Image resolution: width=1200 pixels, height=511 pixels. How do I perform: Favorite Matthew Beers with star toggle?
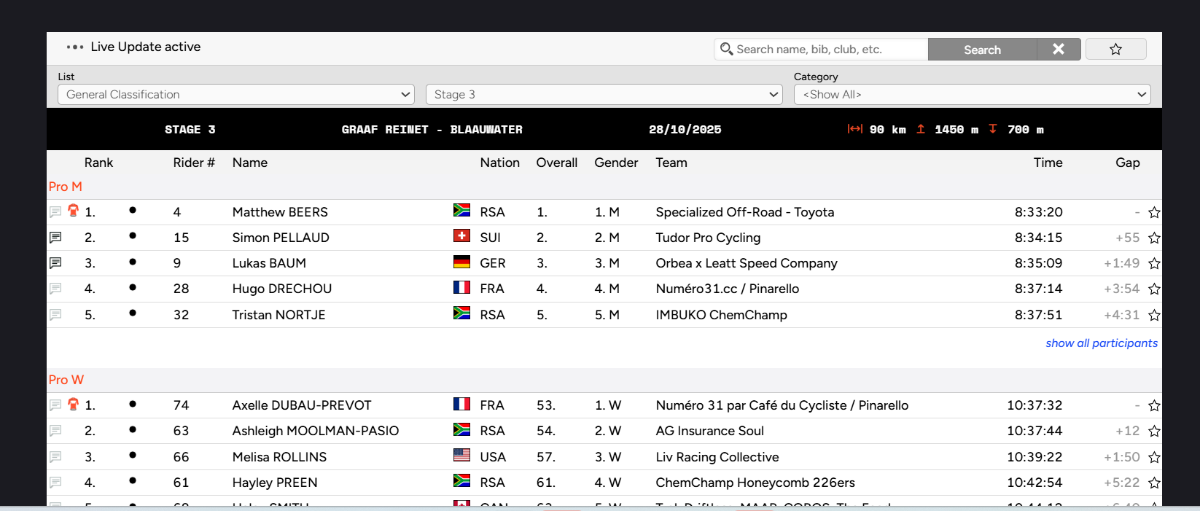[1154, 212]
